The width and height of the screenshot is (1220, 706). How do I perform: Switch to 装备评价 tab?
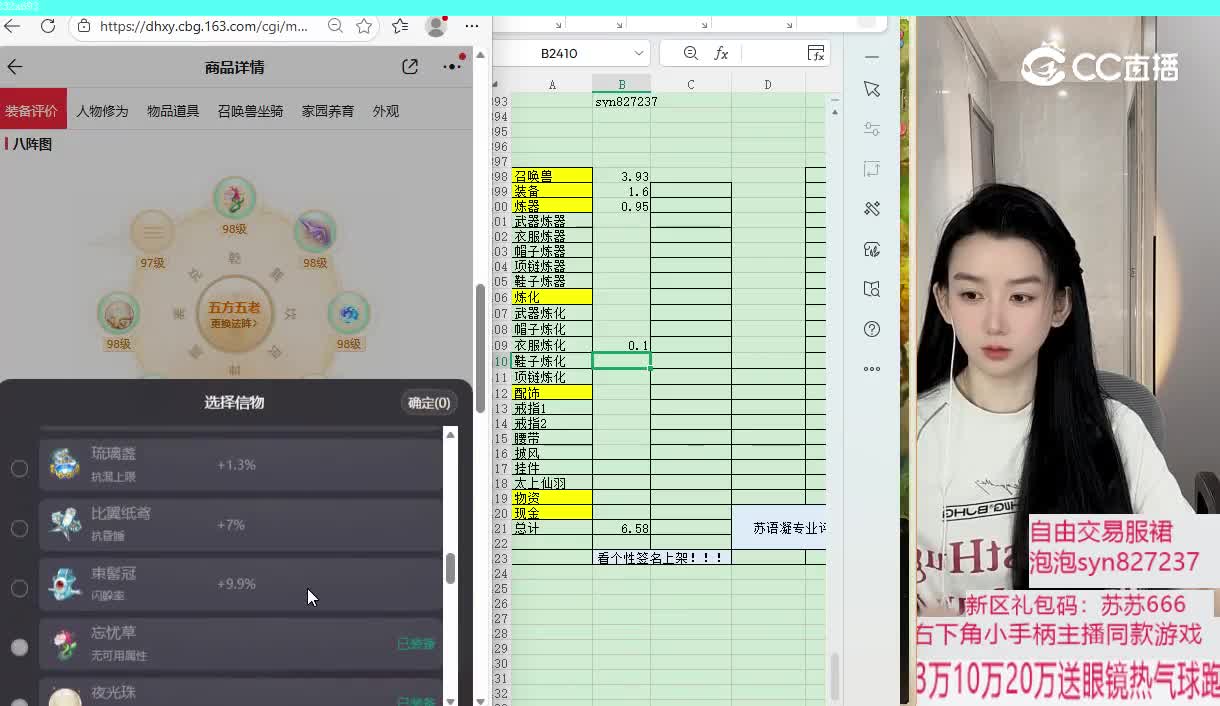[31, 111]
